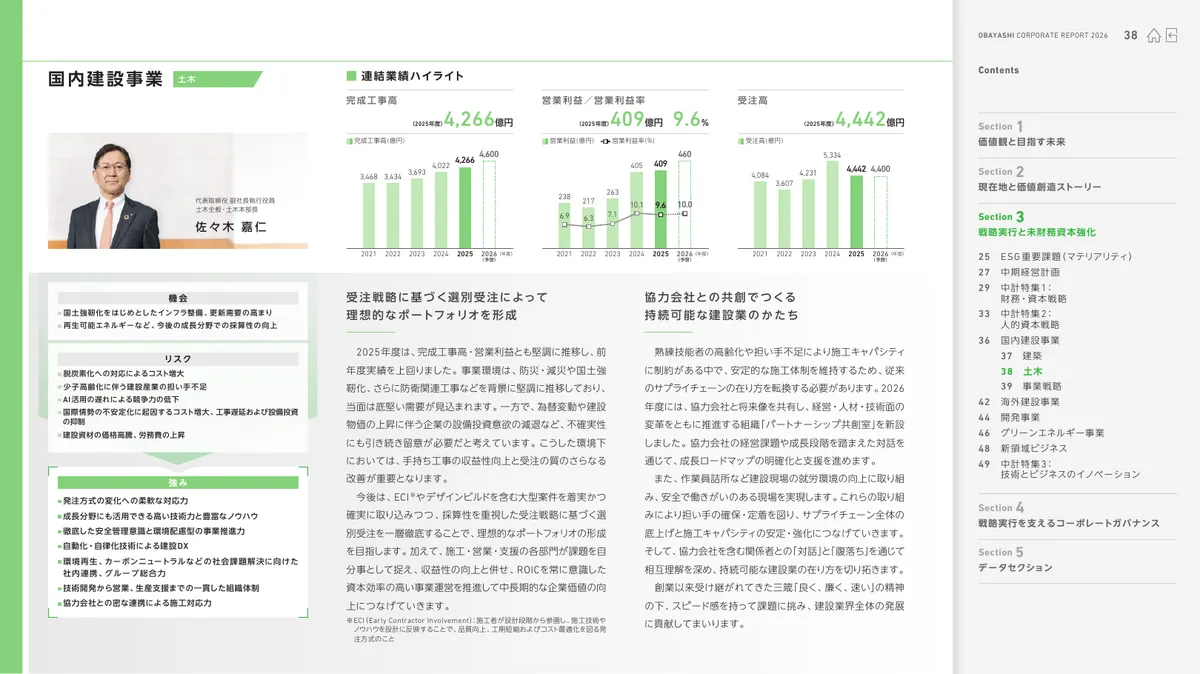
Task: Click the 4,266 億円 completed construction value
Action: pos(478,120)
